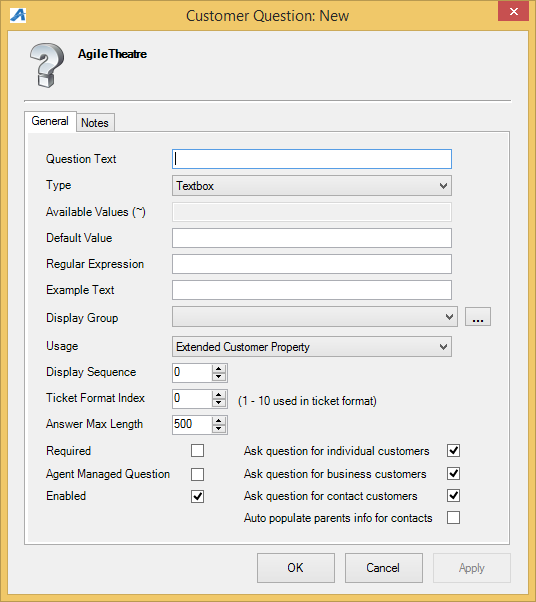
Task: Increase Display Sequence with up arrow
Action: [219, 369]
